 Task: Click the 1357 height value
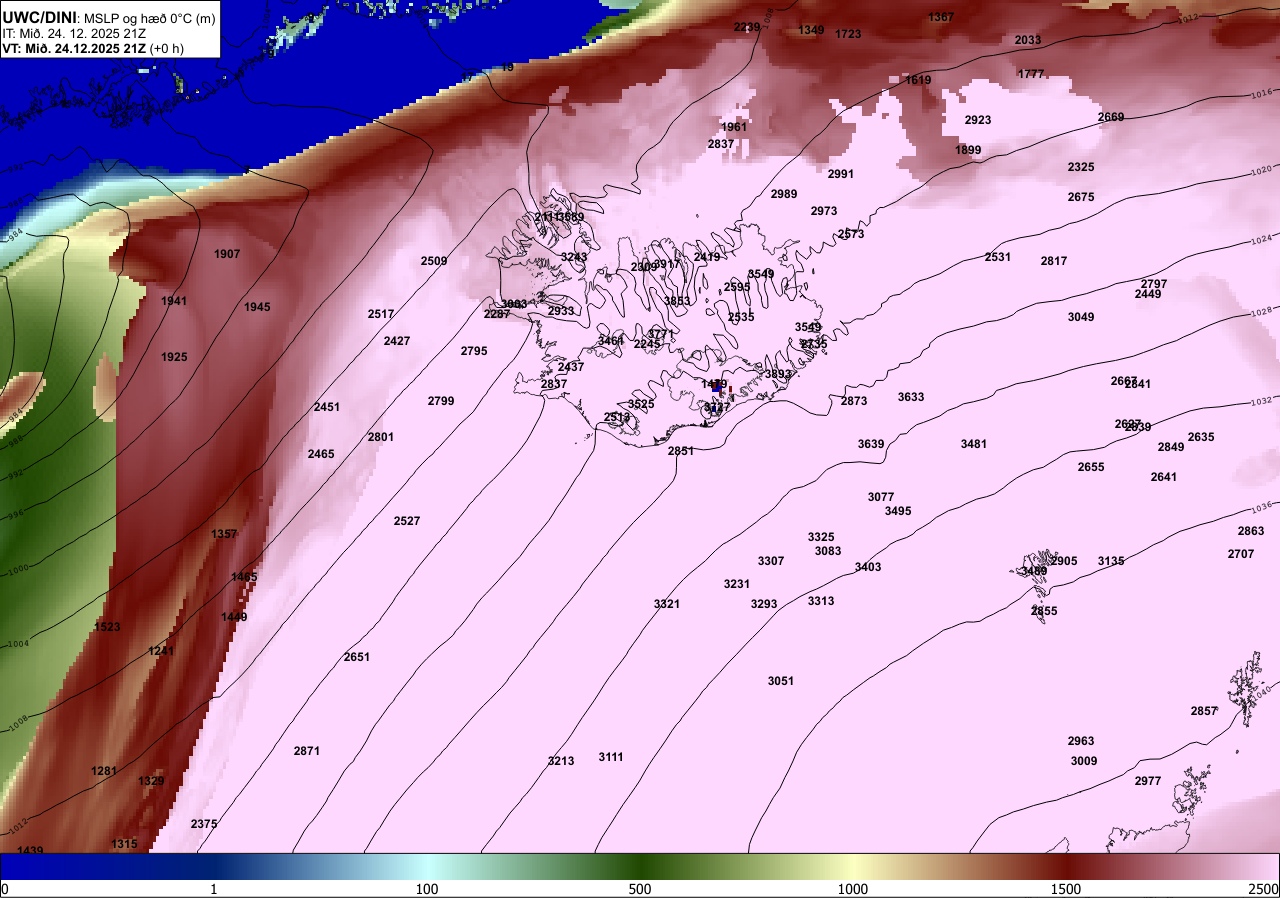click(x=224, y=534)
